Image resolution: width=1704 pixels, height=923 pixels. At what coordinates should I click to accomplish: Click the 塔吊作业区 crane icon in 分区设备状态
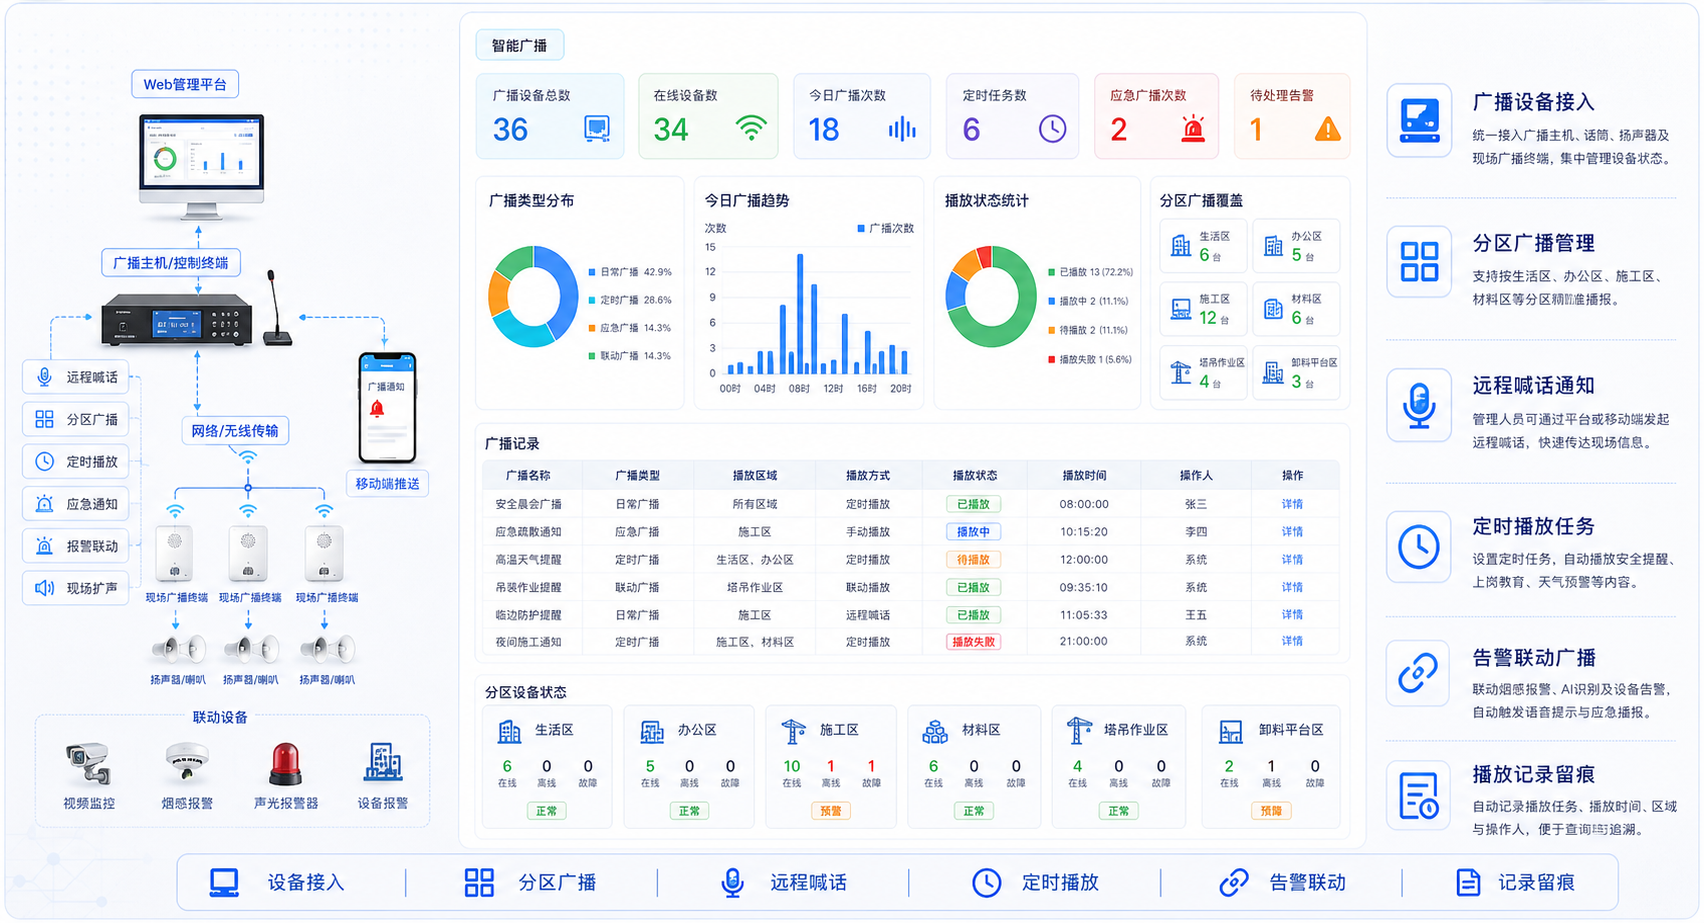[1079, 731]
